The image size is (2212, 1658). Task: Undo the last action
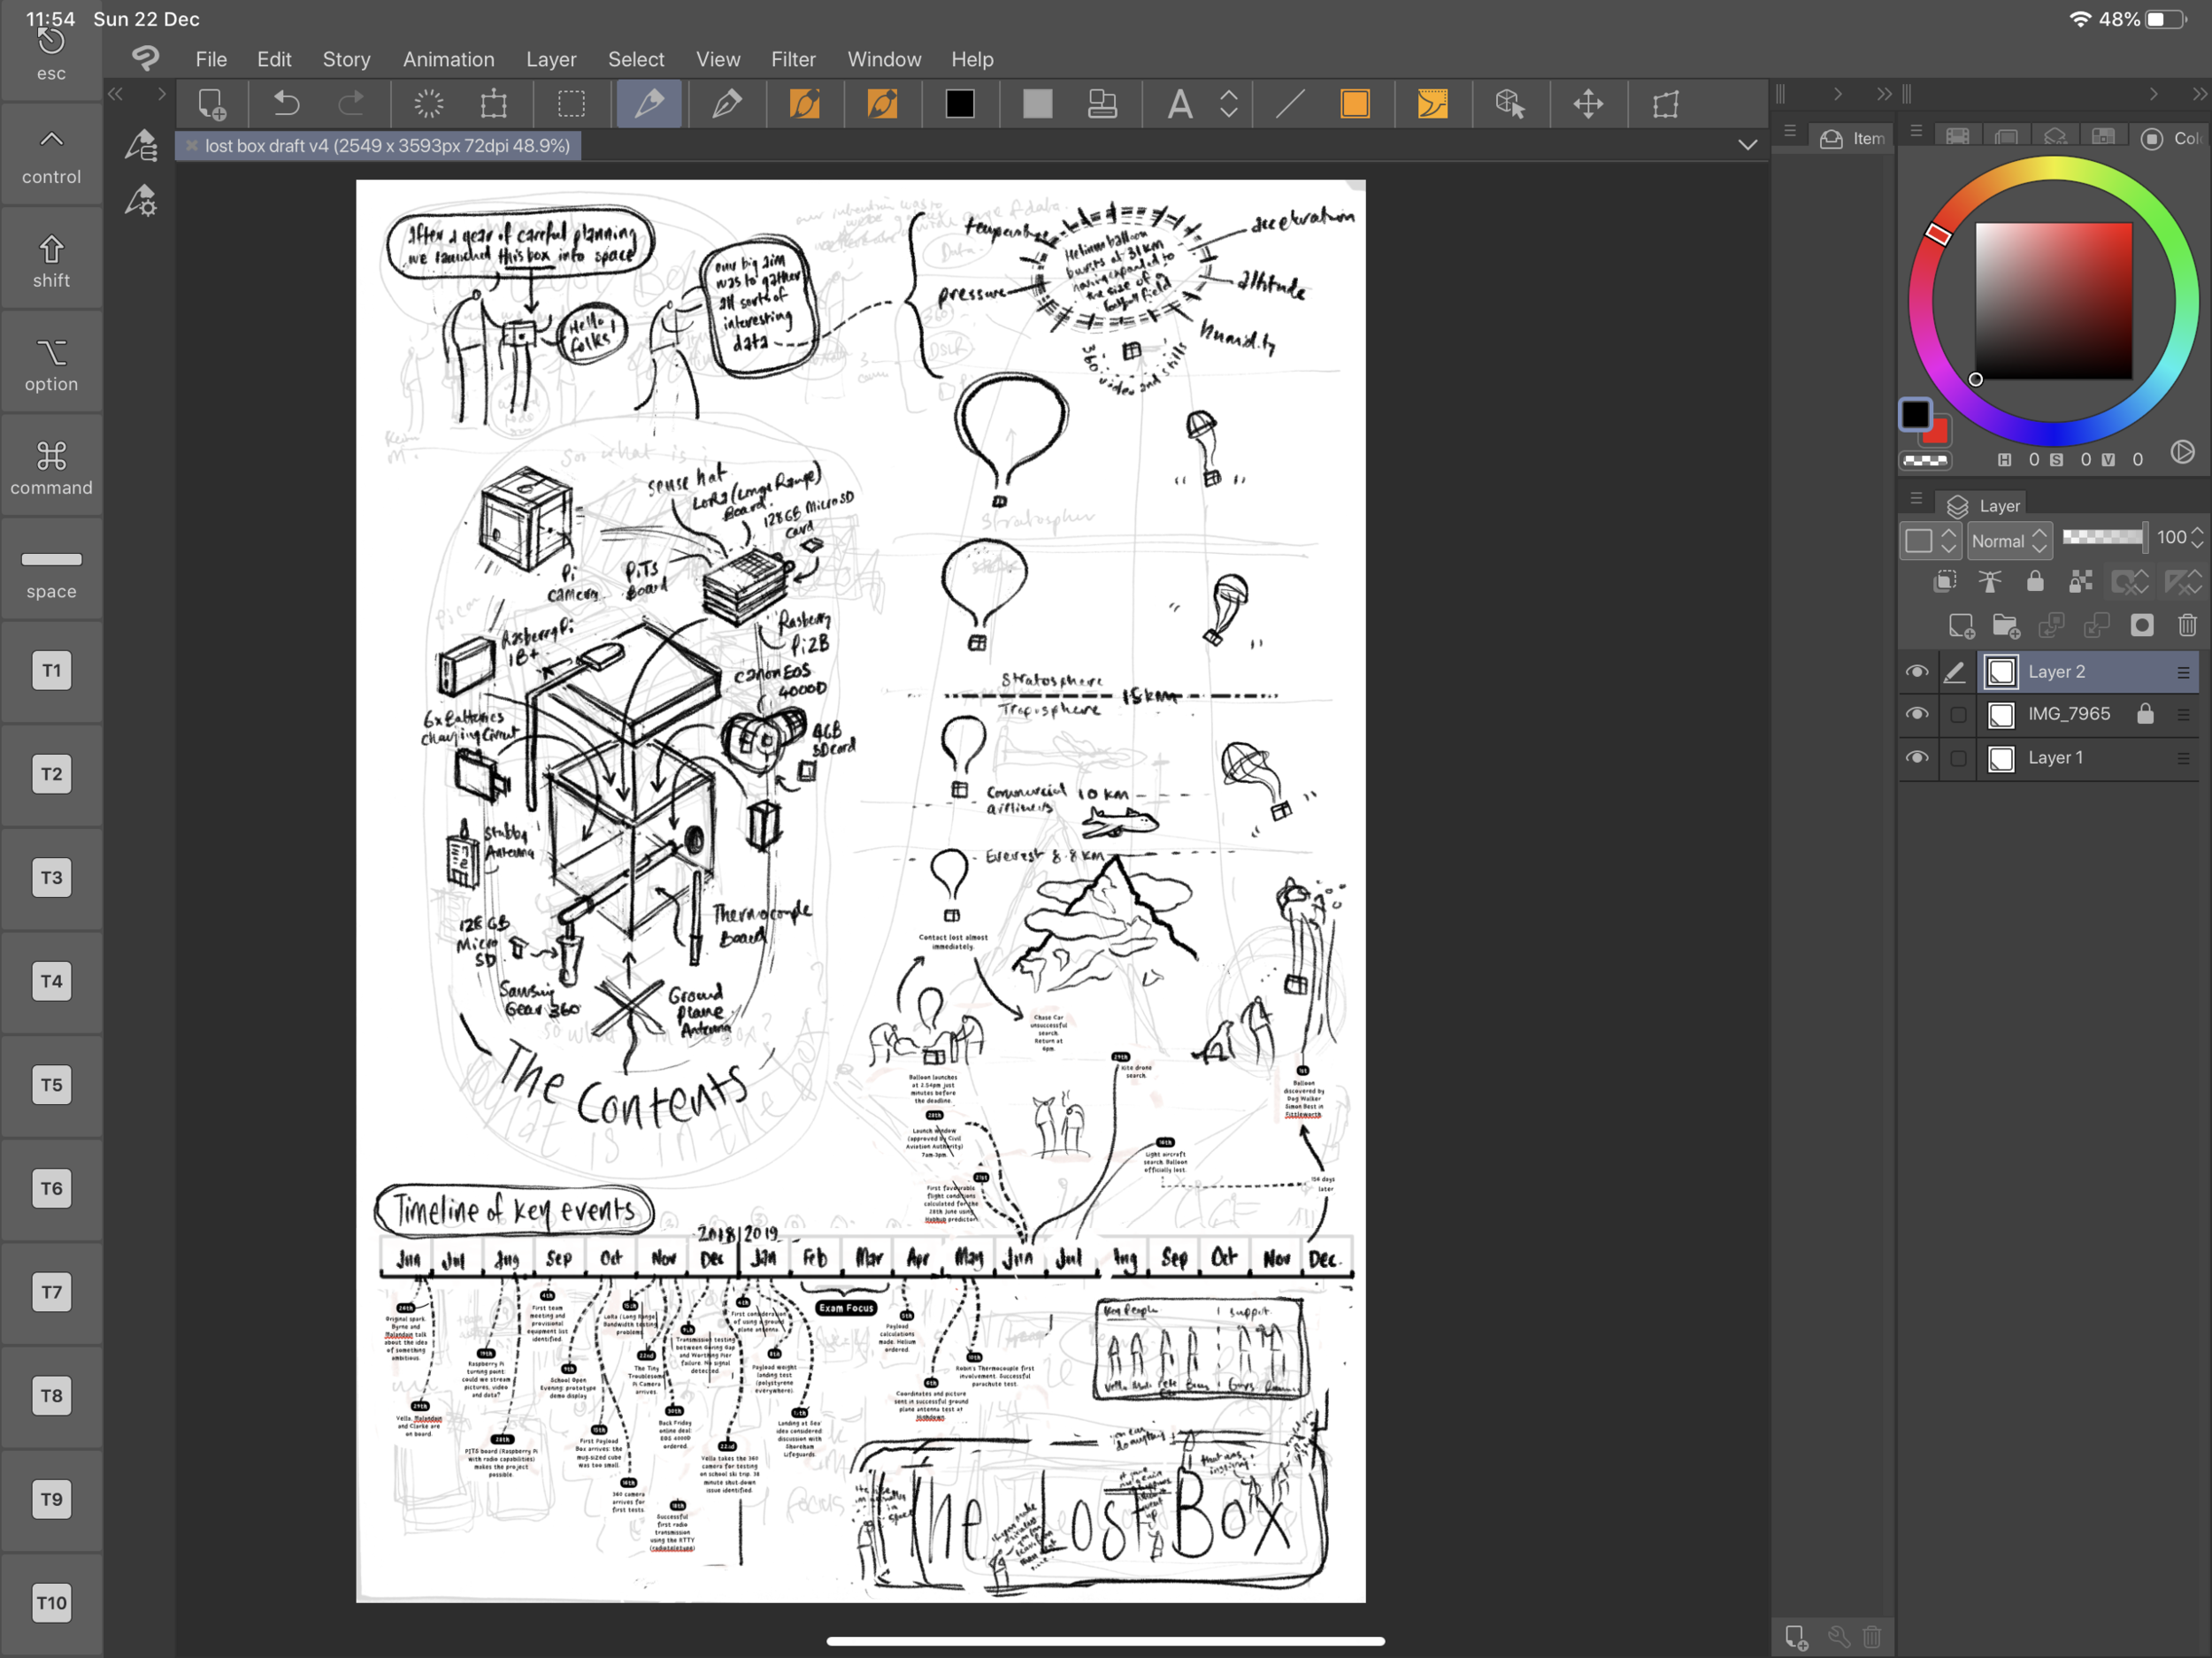click(286, 104)
